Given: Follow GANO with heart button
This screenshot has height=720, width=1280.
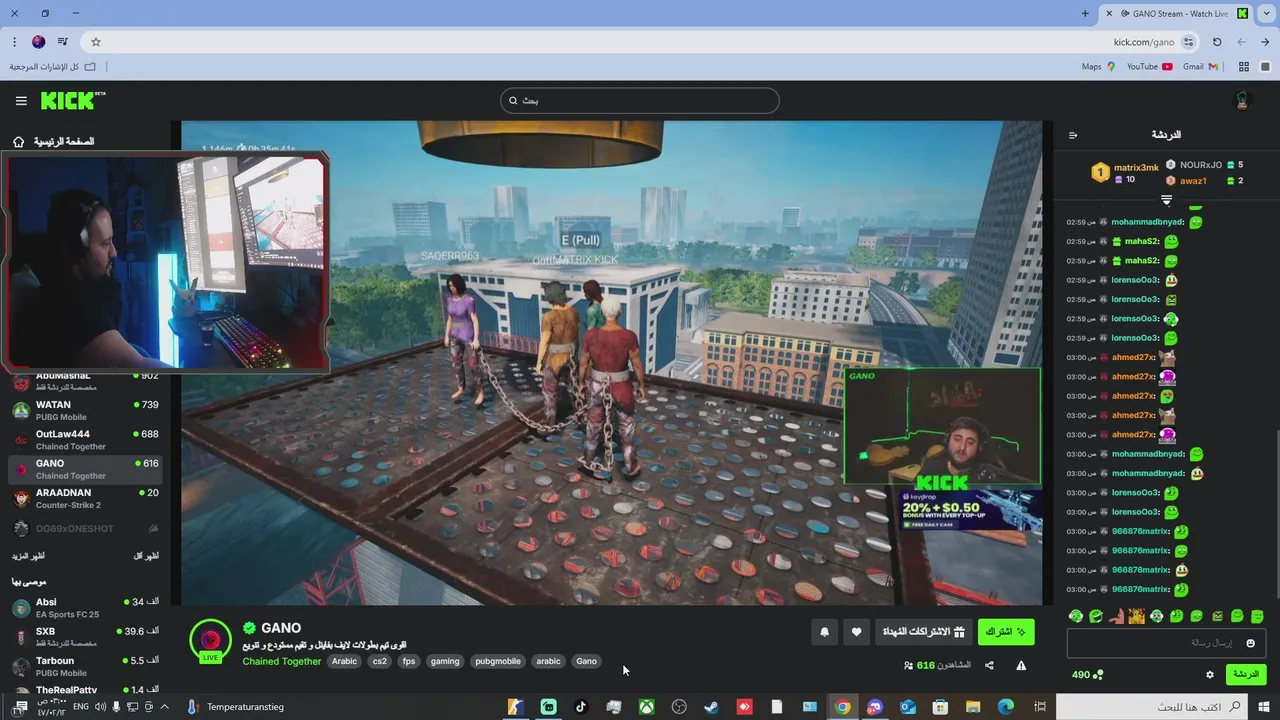Looking at the screenshot, I should tap(856, 632).
